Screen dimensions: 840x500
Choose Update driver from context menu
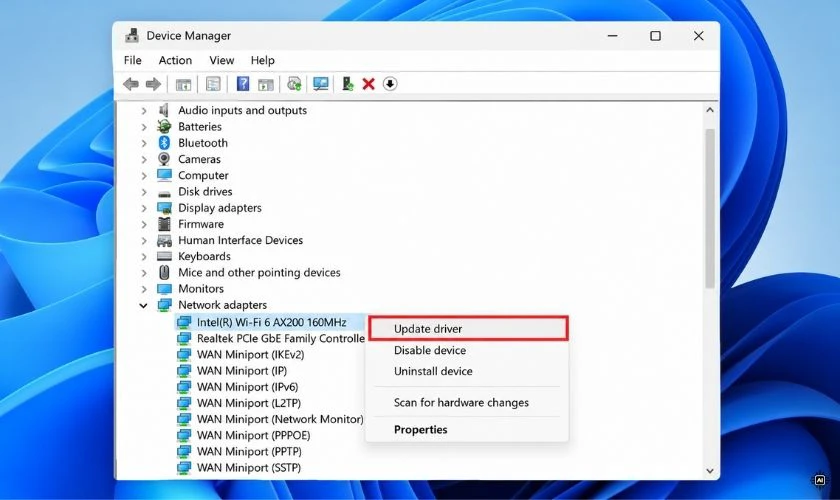pos(468,329)
